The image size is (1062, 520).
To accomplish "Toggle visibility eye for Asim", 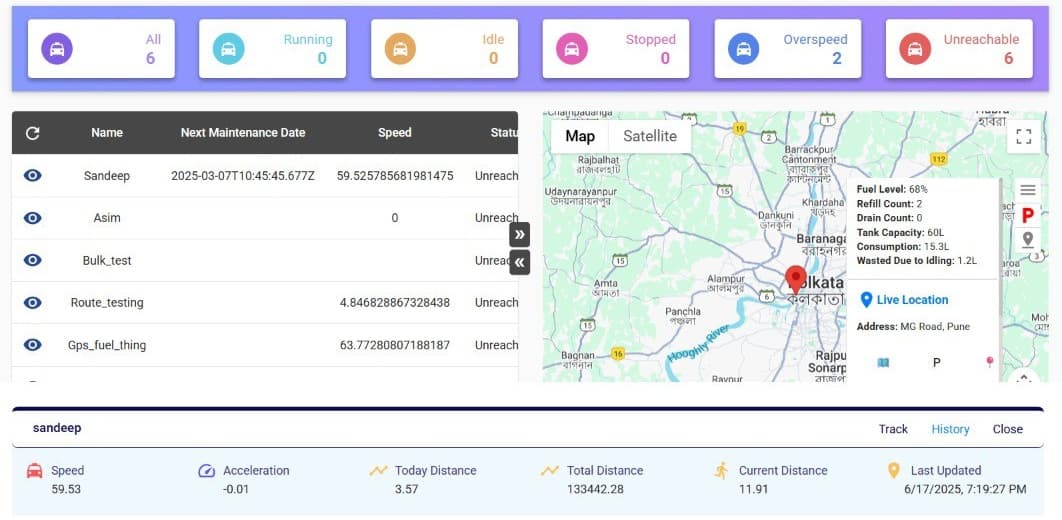I will pyautogui.click(x=33, y=218).
